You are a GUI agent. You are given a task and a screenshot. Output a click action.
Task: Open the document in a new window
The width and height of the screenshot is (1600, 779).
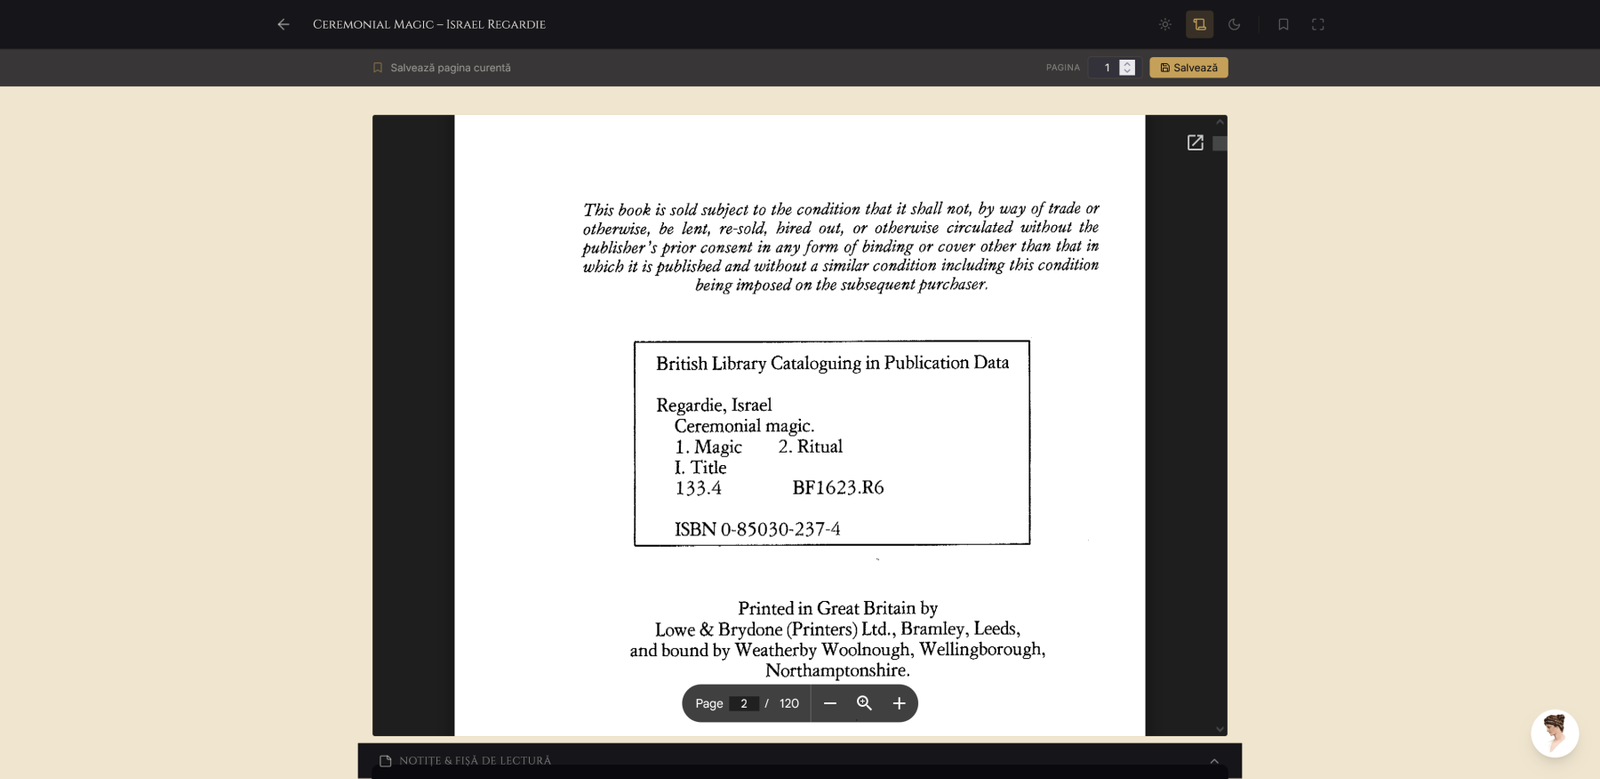pos(1195,143)
